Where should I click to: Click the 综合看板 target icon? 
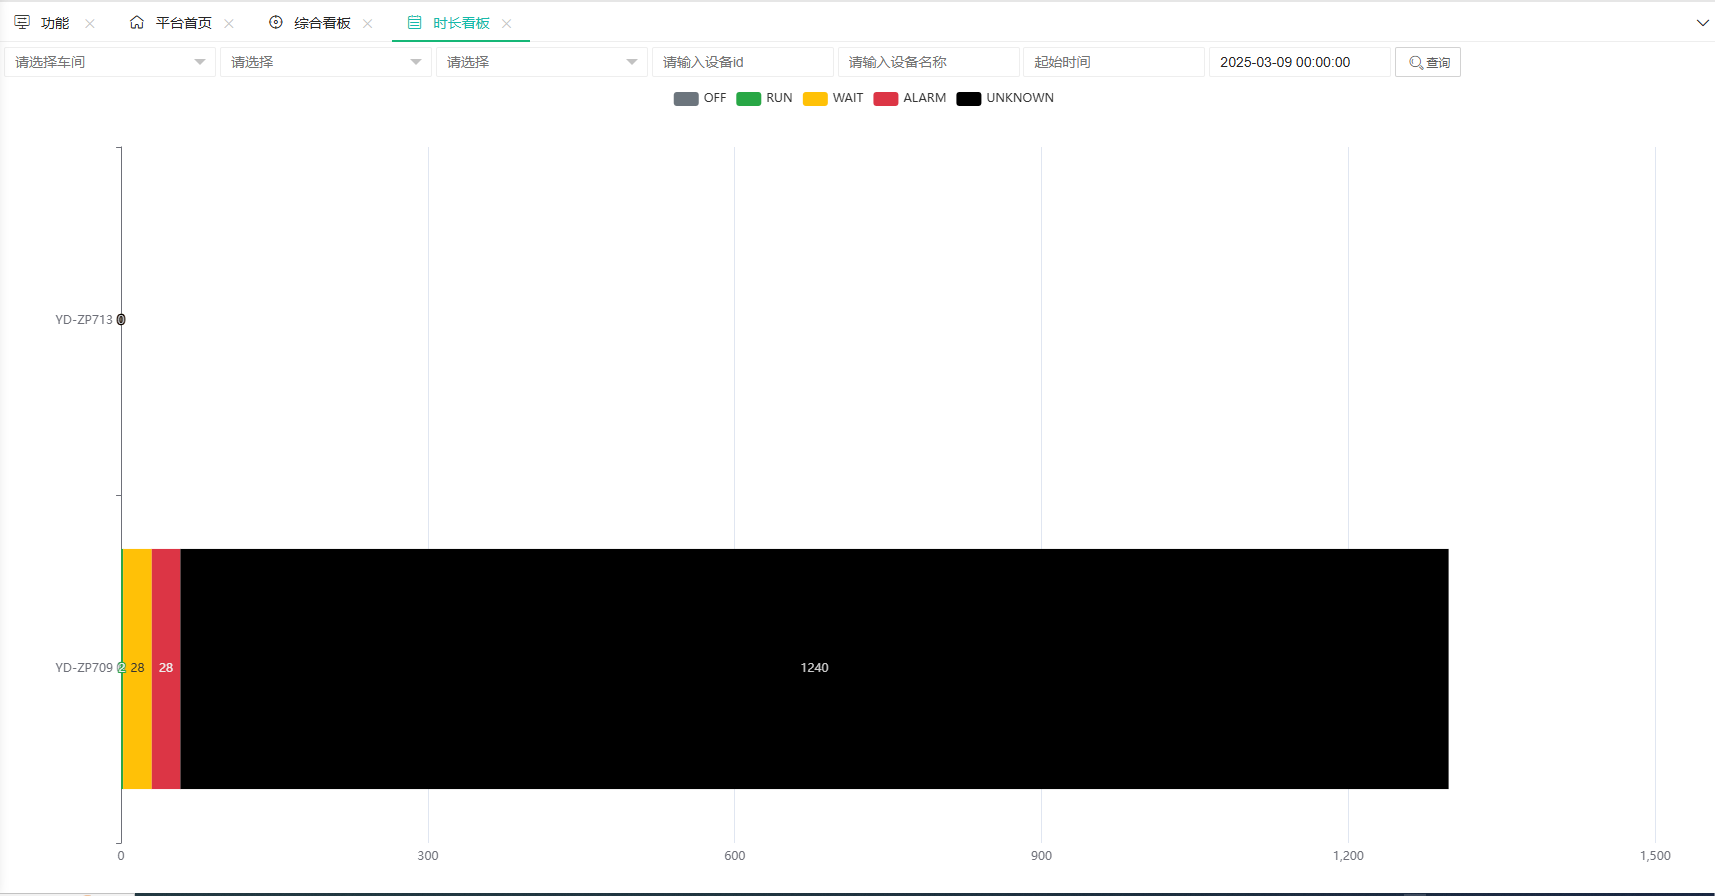coord(276,22)
